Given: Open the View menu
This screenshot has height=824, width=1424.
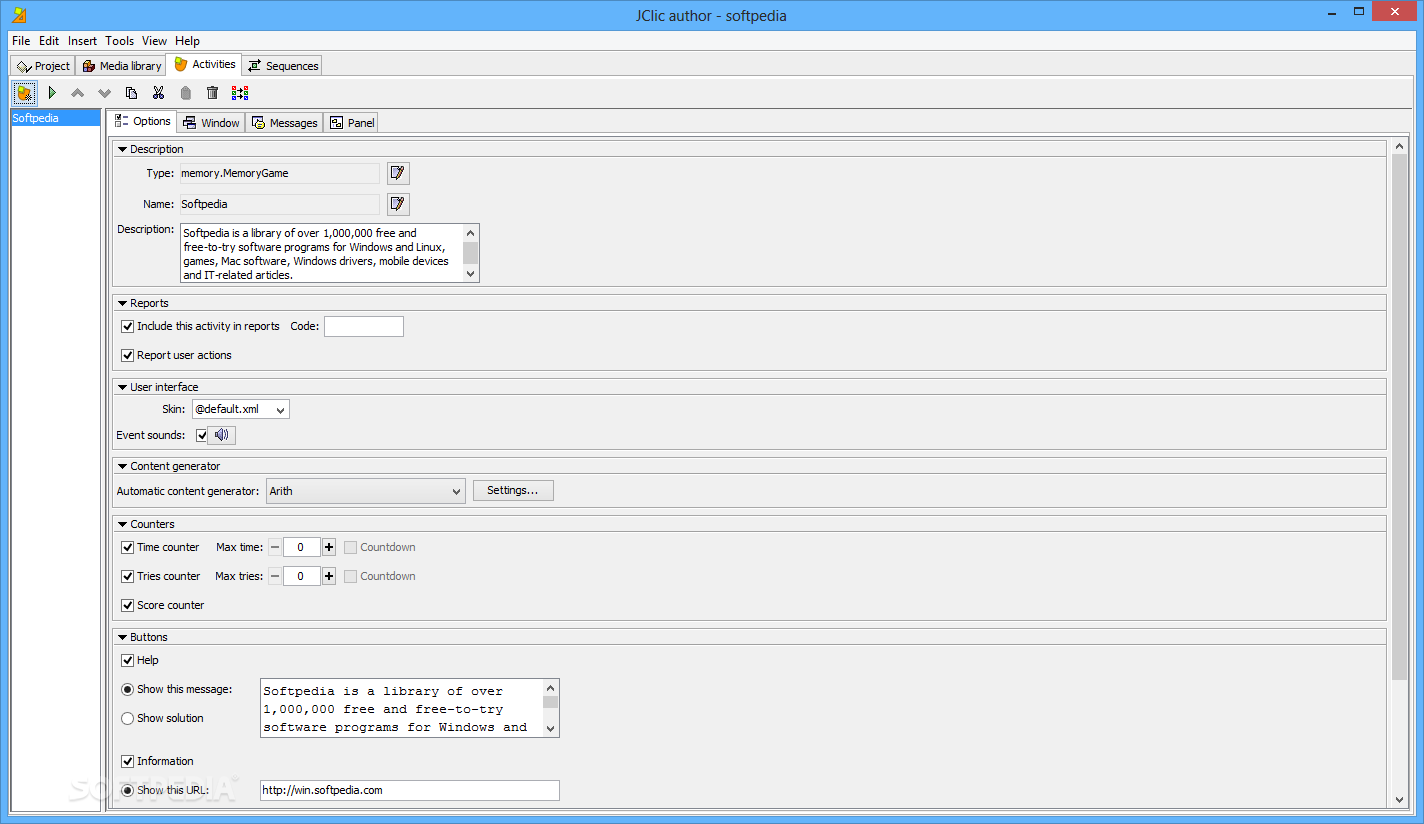Looking at the screenshot, I should coord(154,41).
